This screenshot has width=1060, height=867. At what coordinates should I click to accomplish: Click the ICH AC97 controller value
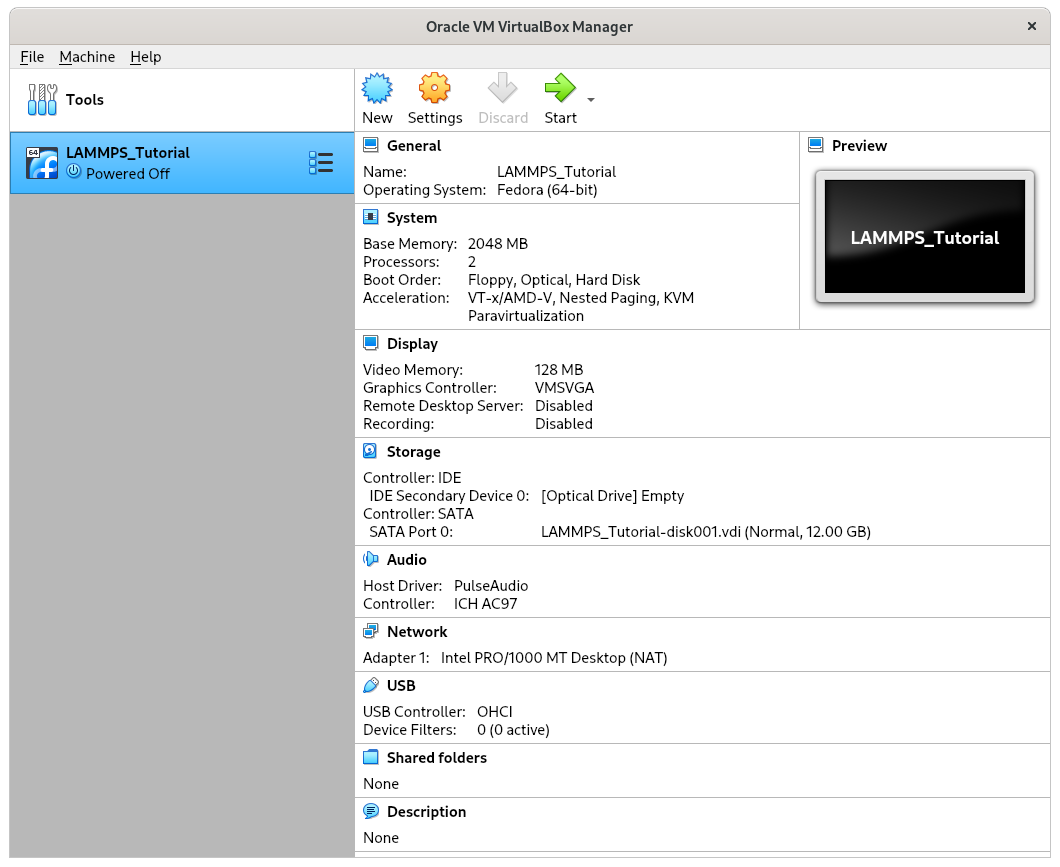(x=485, y=604)
